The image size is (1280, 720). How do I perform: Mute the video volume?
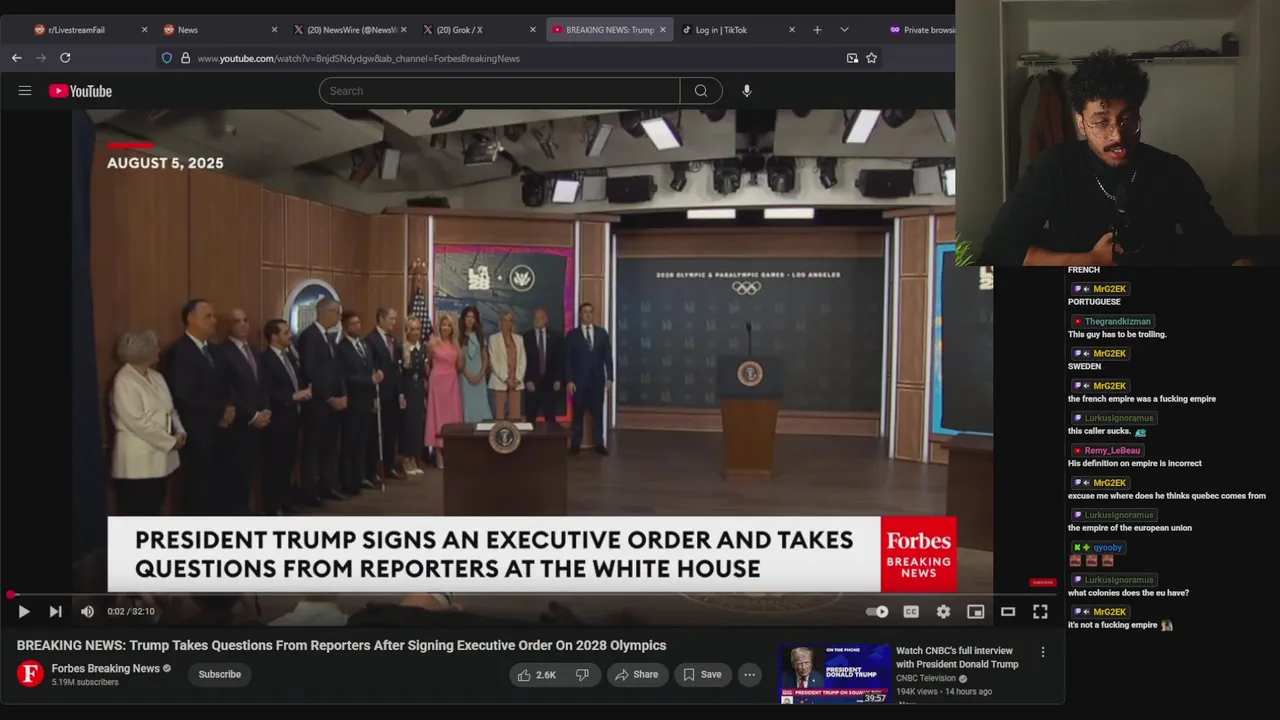point(87,611)
